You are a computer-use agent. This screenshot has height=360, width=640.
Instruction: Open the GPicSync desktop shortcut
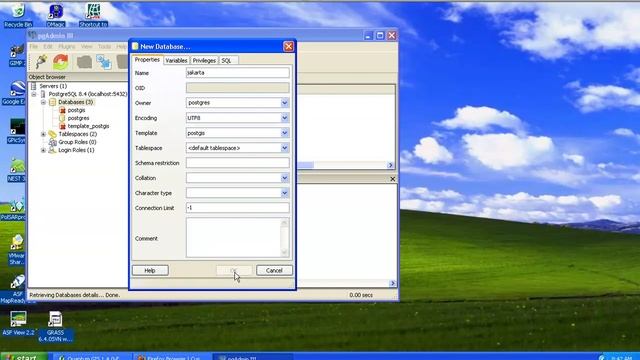pos(16,131)
